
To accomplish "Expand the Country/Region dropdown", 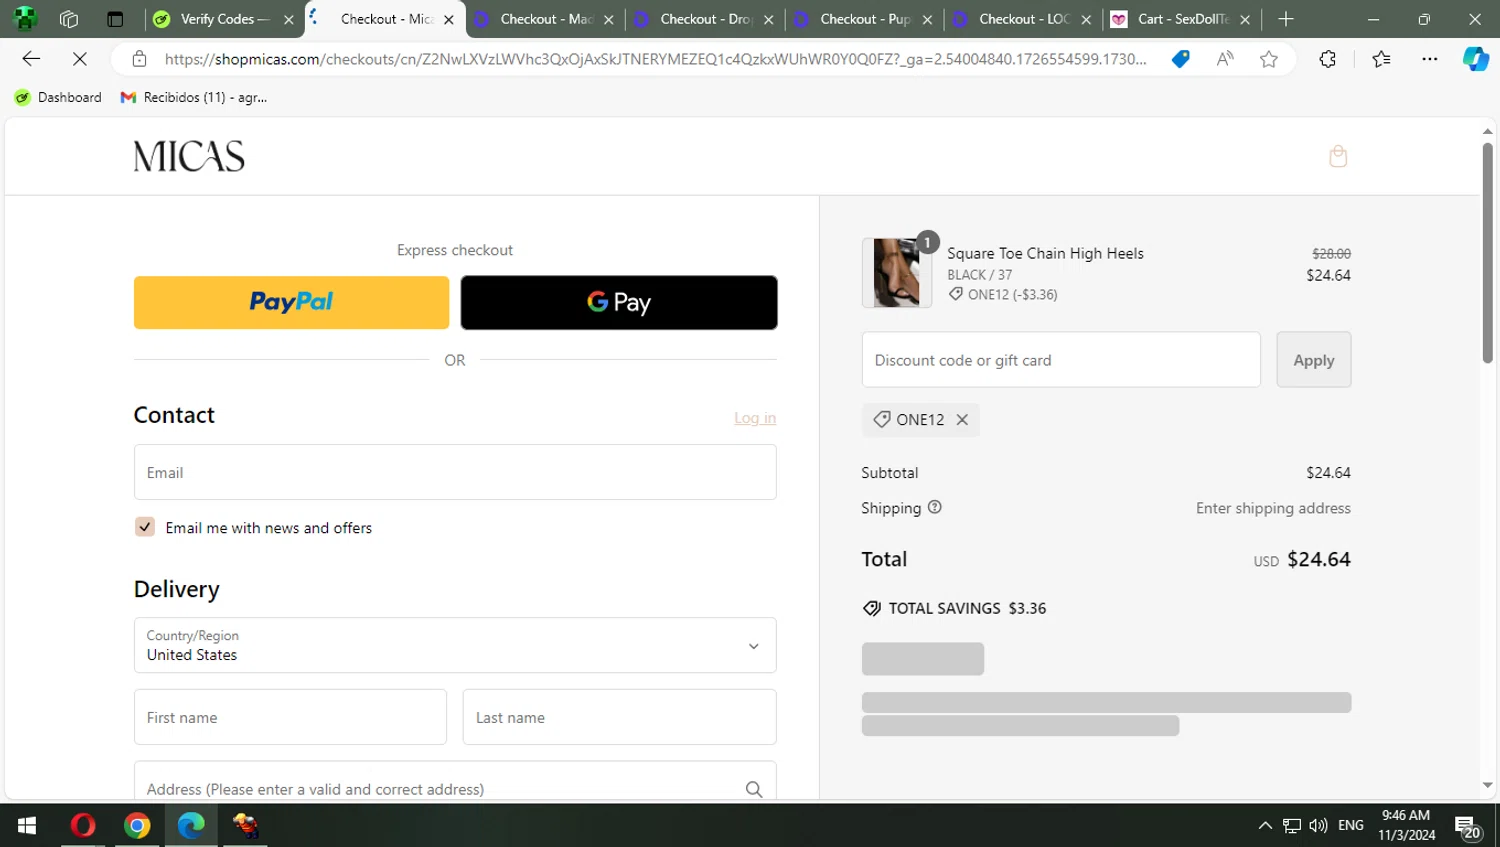I will coord(455,645).
